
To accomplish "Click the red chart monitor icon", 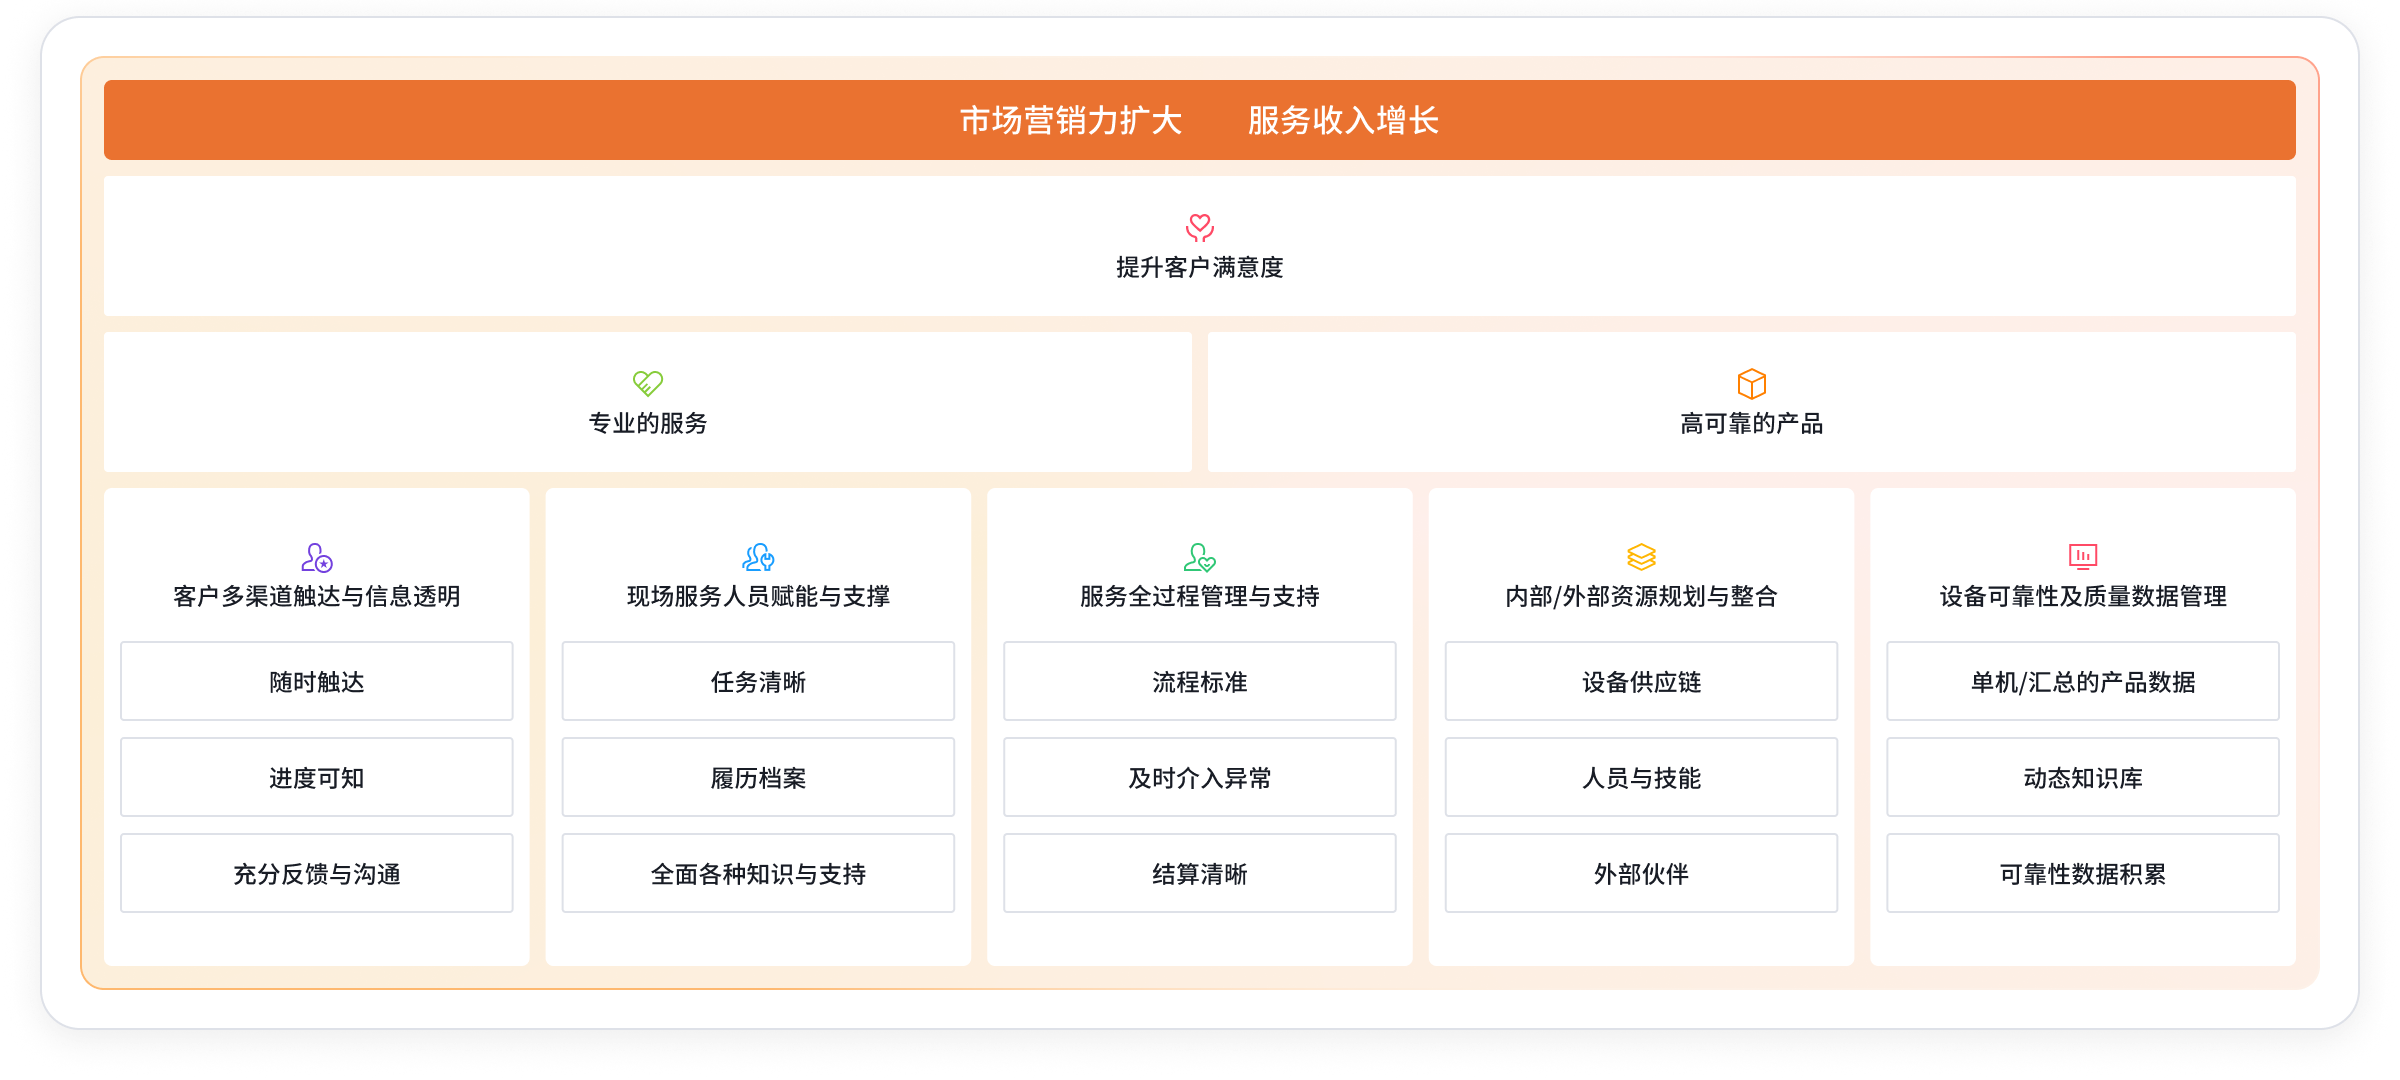I will coord(2082,556).
